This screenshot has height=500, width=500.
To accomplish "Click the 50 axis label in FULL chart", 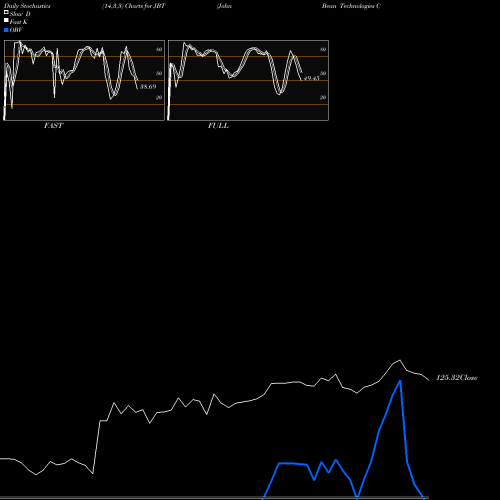I will pyautogui.click(x=323, y=73).
